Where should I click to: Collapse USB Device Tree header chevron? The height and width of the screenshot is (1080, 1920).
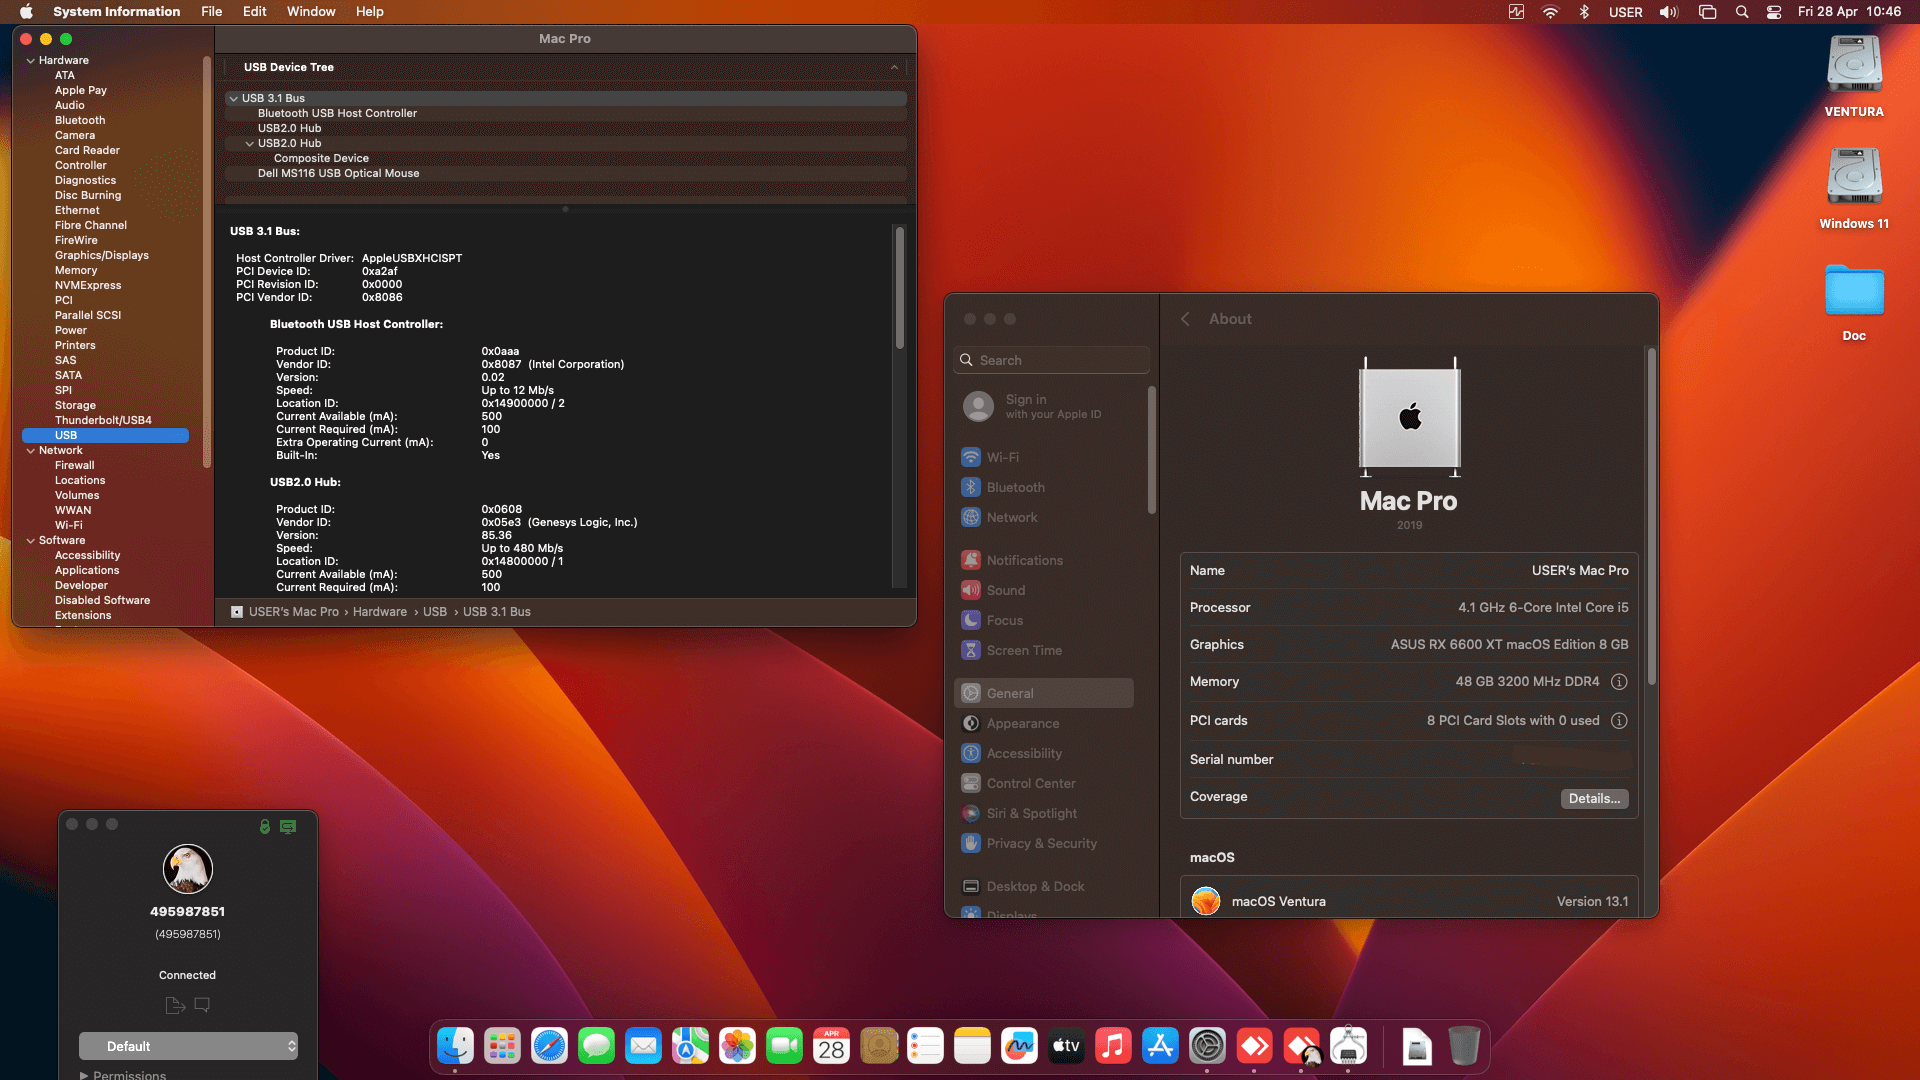[x=894, y=68]
